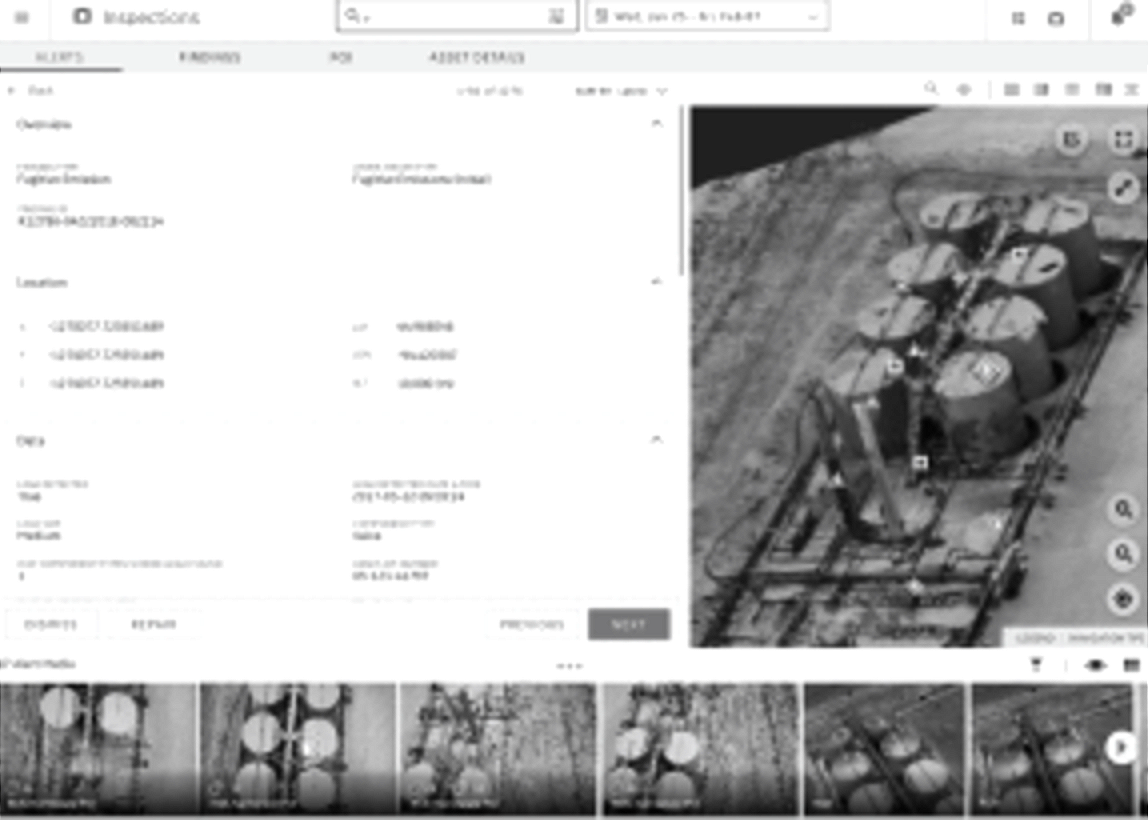The width and height of the screenshot is (1148, 820).
Task: Click the Alert Media heading
Action: coord(40,664)
